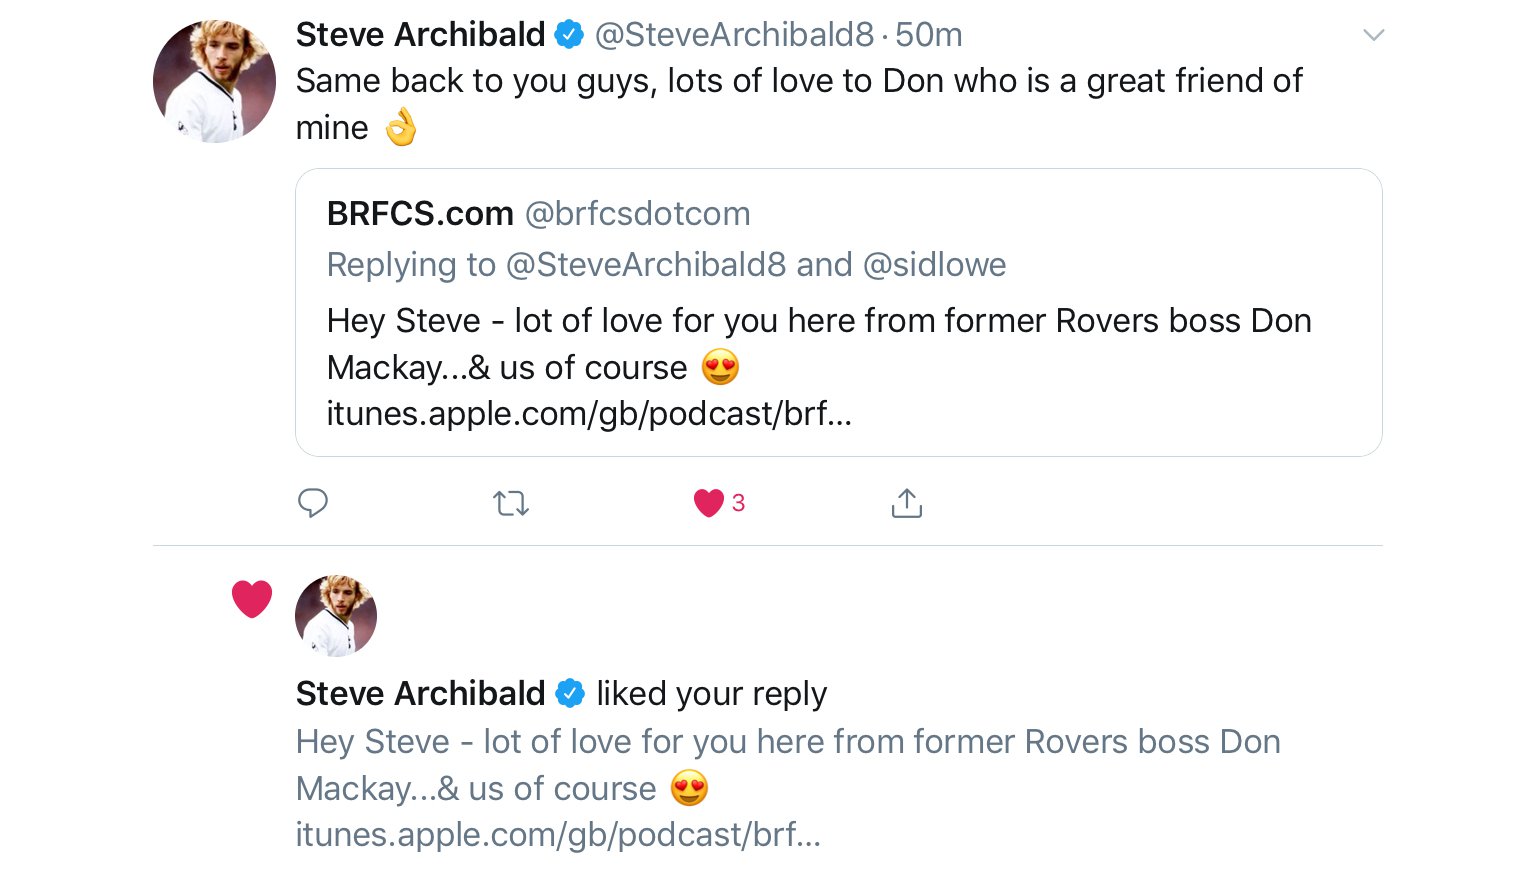Visit the @brfcsdotcom handle in quote
Screen dimensions: 1536x876
(637, 213)
